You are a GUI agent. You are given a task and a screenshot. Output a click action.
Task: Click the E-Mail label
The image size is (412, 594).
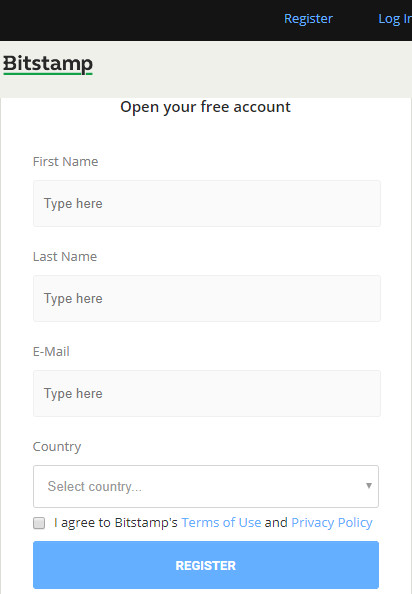[x=51, y=352]
